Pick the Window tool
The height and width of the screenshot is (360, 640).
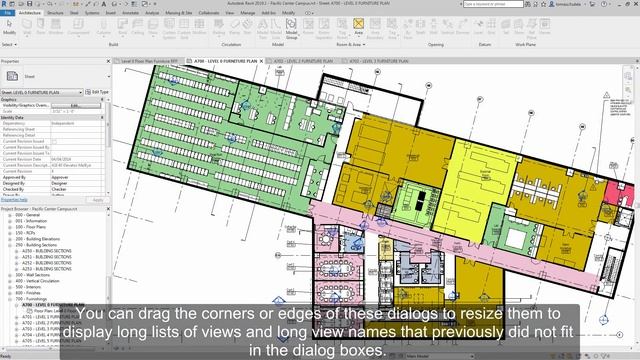coord(56,27)
